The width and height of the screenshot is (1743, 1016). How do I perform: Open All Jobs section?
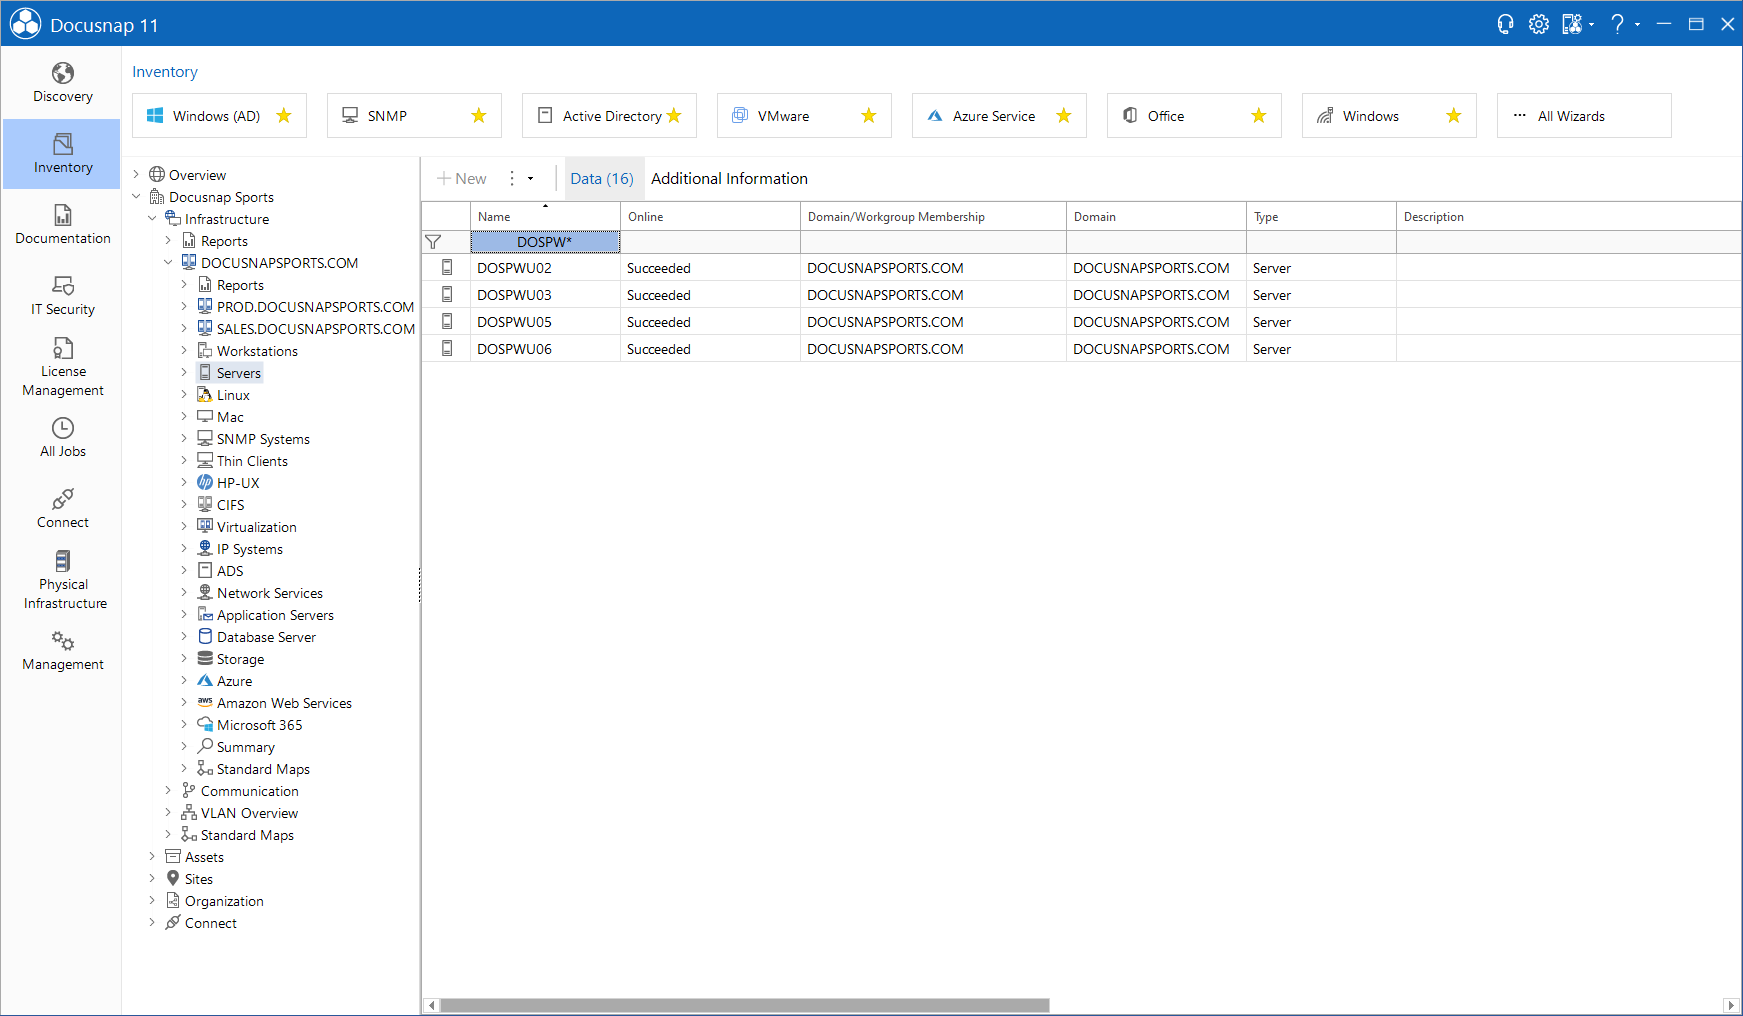pyautogui.click(x=62, y=438)
